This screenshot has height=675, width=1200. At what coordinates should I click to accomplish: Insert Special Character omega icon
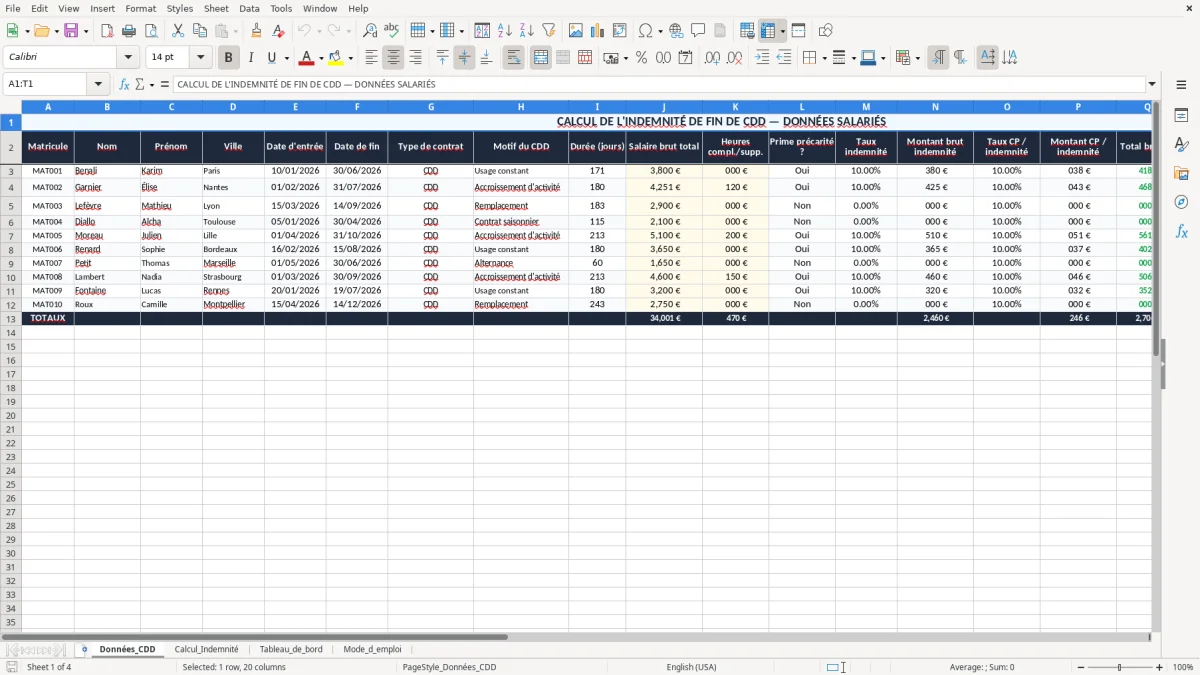coord(645,31)
